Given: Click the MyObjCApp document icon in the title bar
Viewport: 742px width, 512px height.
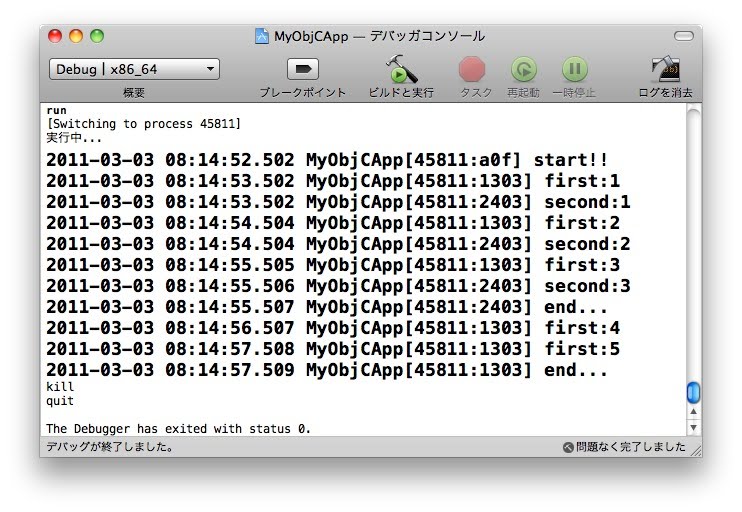Looking at the screenshot, I should [262, 36].
